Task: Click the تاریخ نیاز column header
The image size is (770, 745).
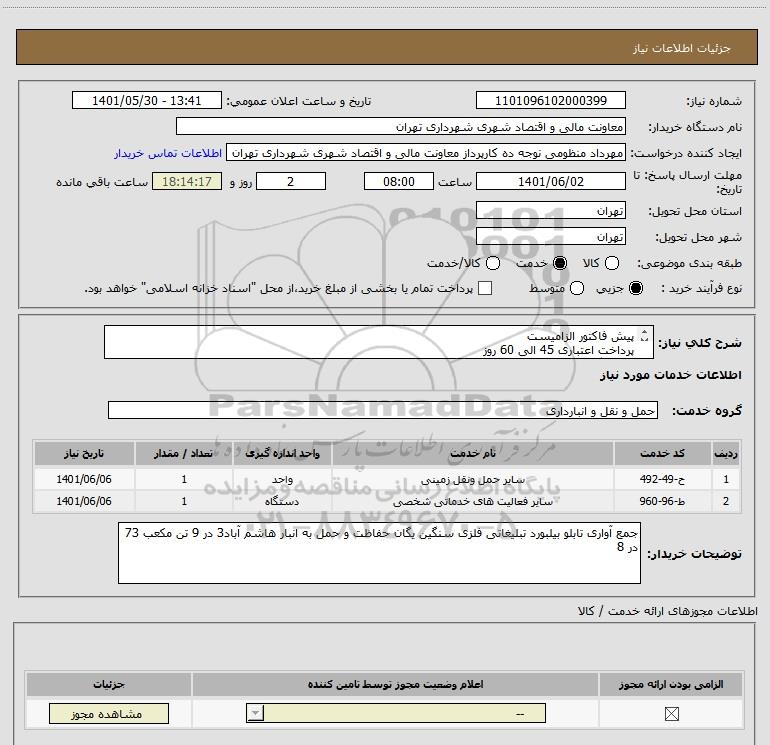Action: point(84,453)
